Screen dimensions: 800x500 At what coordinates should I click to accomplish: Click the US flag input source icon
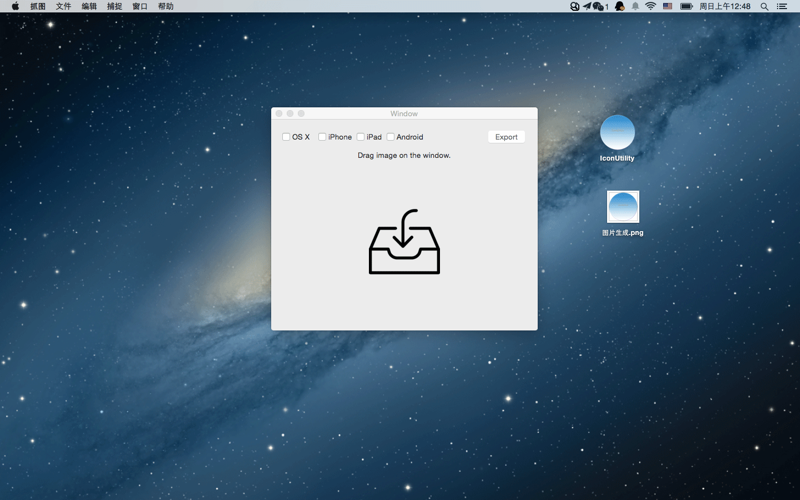pos(667,6)
